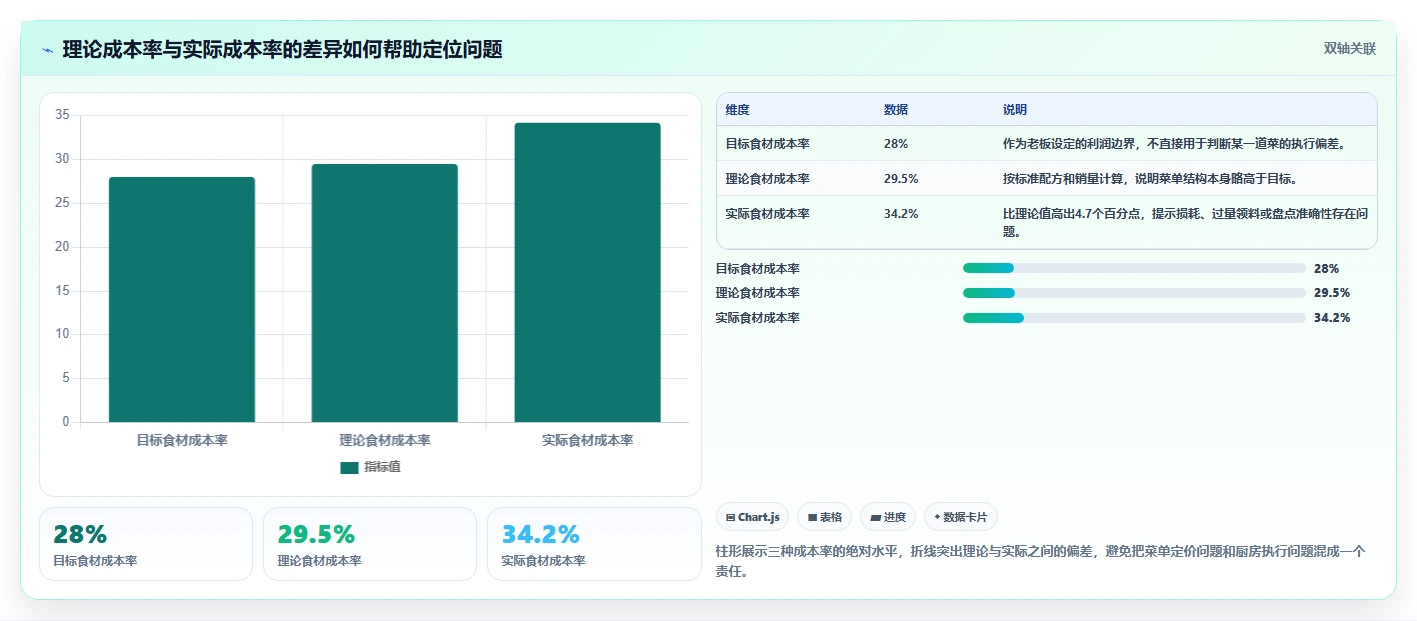The image size is (1417, 621).
Task: Click the footnote paragraph starting 柱形展示三种成本率
Action: point(1041,561)
